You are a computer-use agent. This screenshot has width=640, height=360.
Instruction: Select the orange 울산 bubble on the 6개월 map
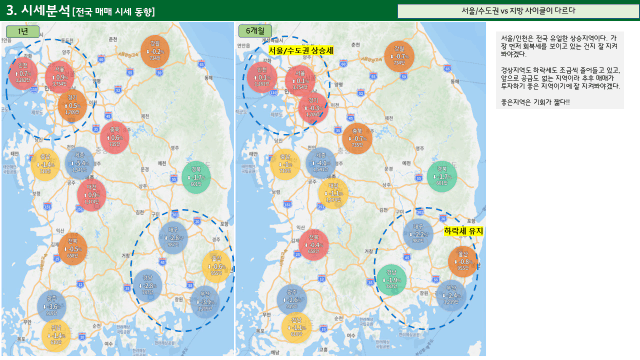pos(462,262)
